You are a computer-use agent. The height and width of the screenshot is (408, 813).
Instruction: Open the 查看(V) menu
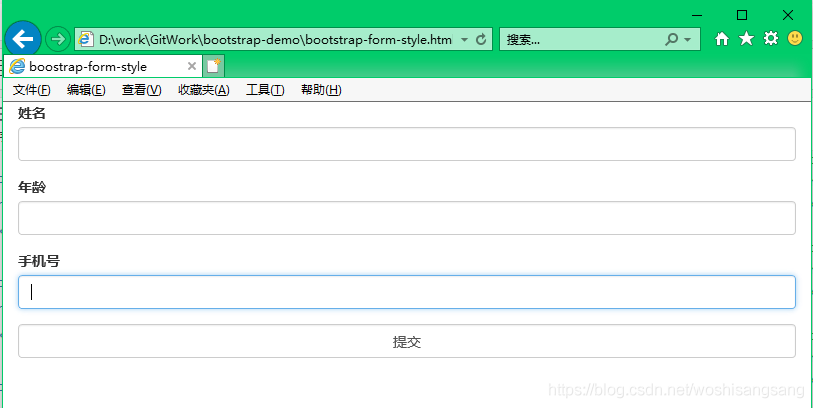click(x=142, y=90)
